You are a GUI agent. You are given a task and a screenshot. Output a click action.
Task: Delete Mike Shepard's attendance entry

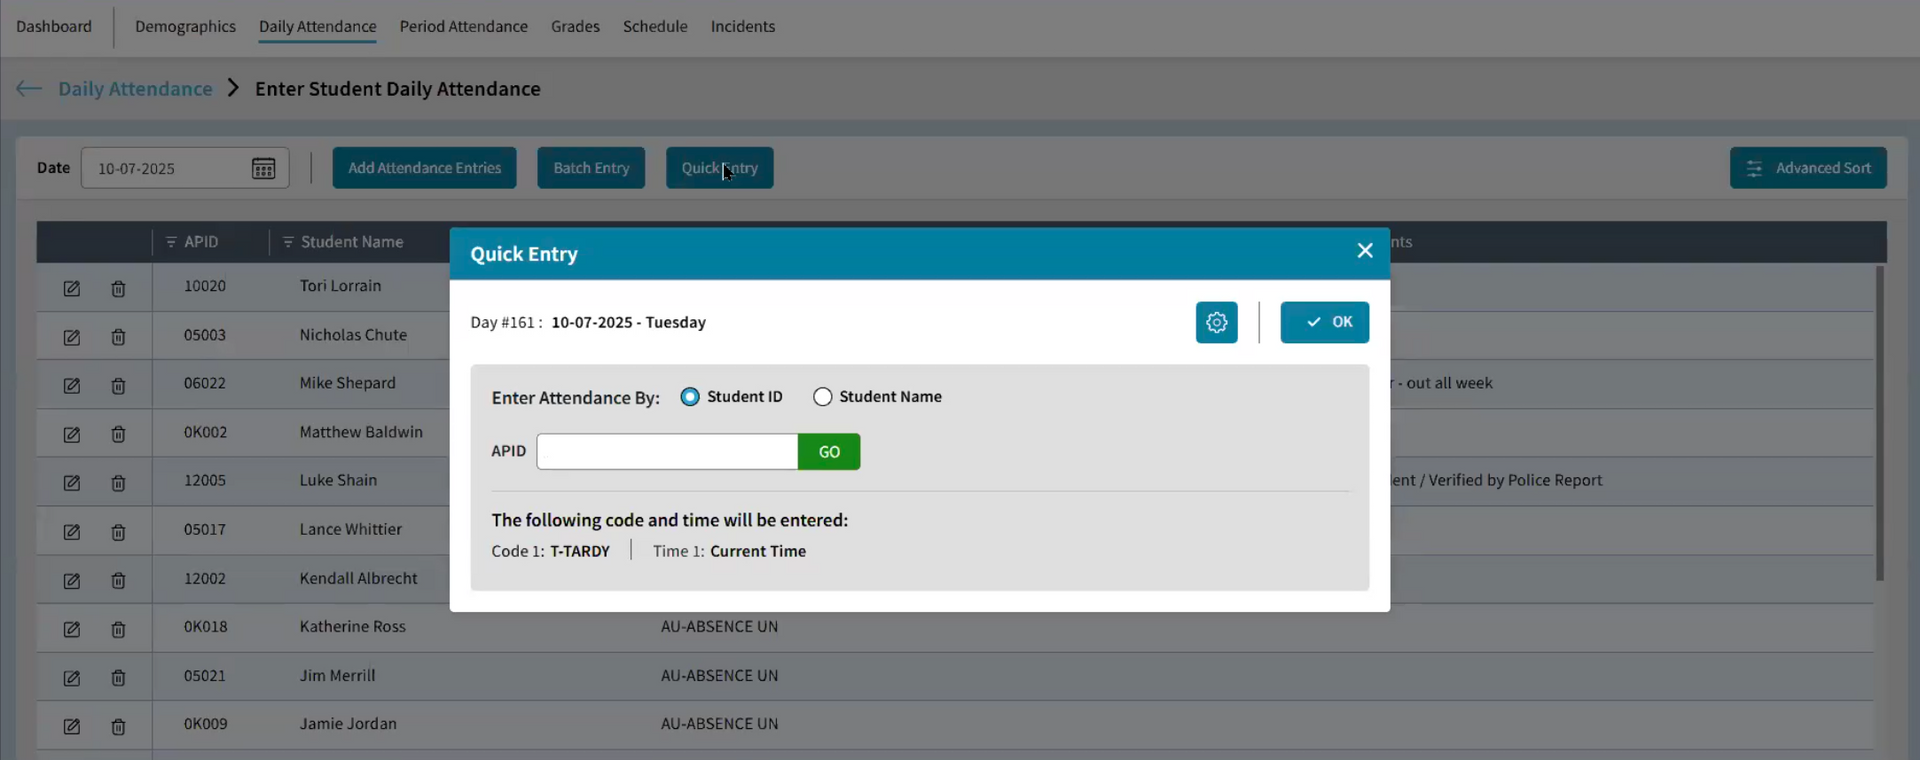click(118, 386)
